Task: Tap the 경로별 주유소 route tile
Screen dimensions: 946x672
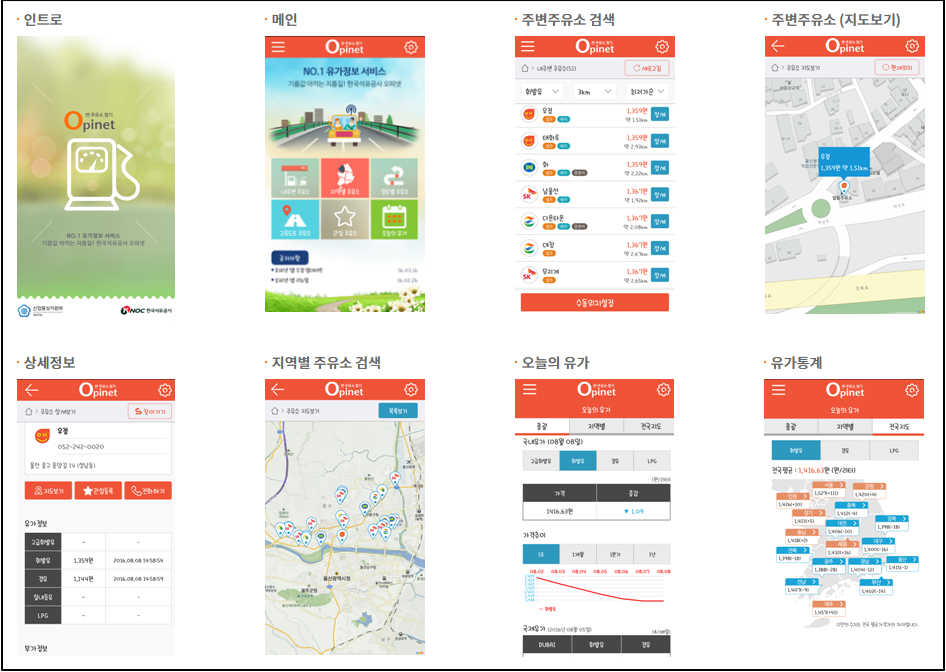Action: point(395,178)
